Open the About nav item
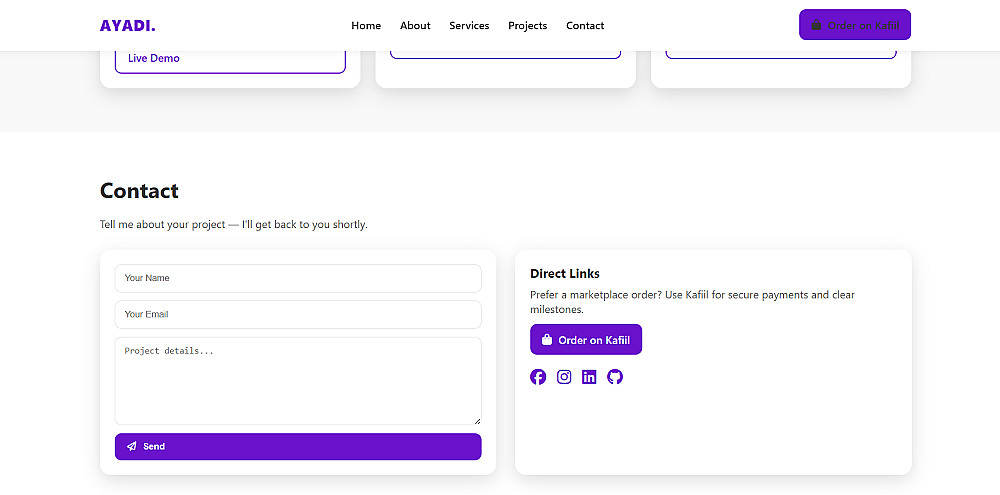Image resolution: width=1000 pixels, height=495 pixels. click(x=415, y=26)
